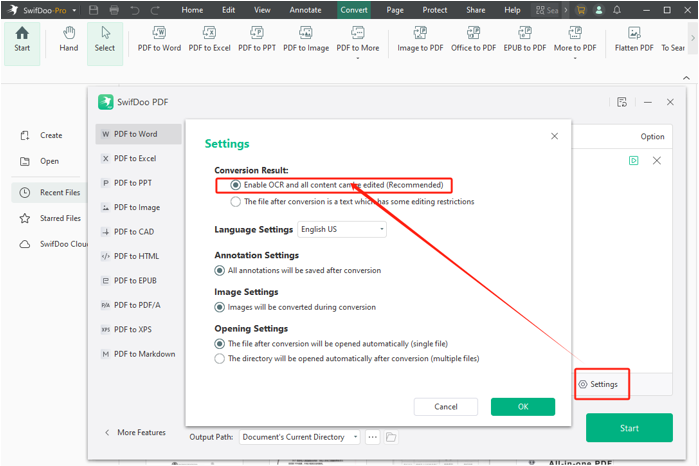Screen dimensions: 699x466
Task: Open Output Path directory dropdown
Action: (300, 437)
